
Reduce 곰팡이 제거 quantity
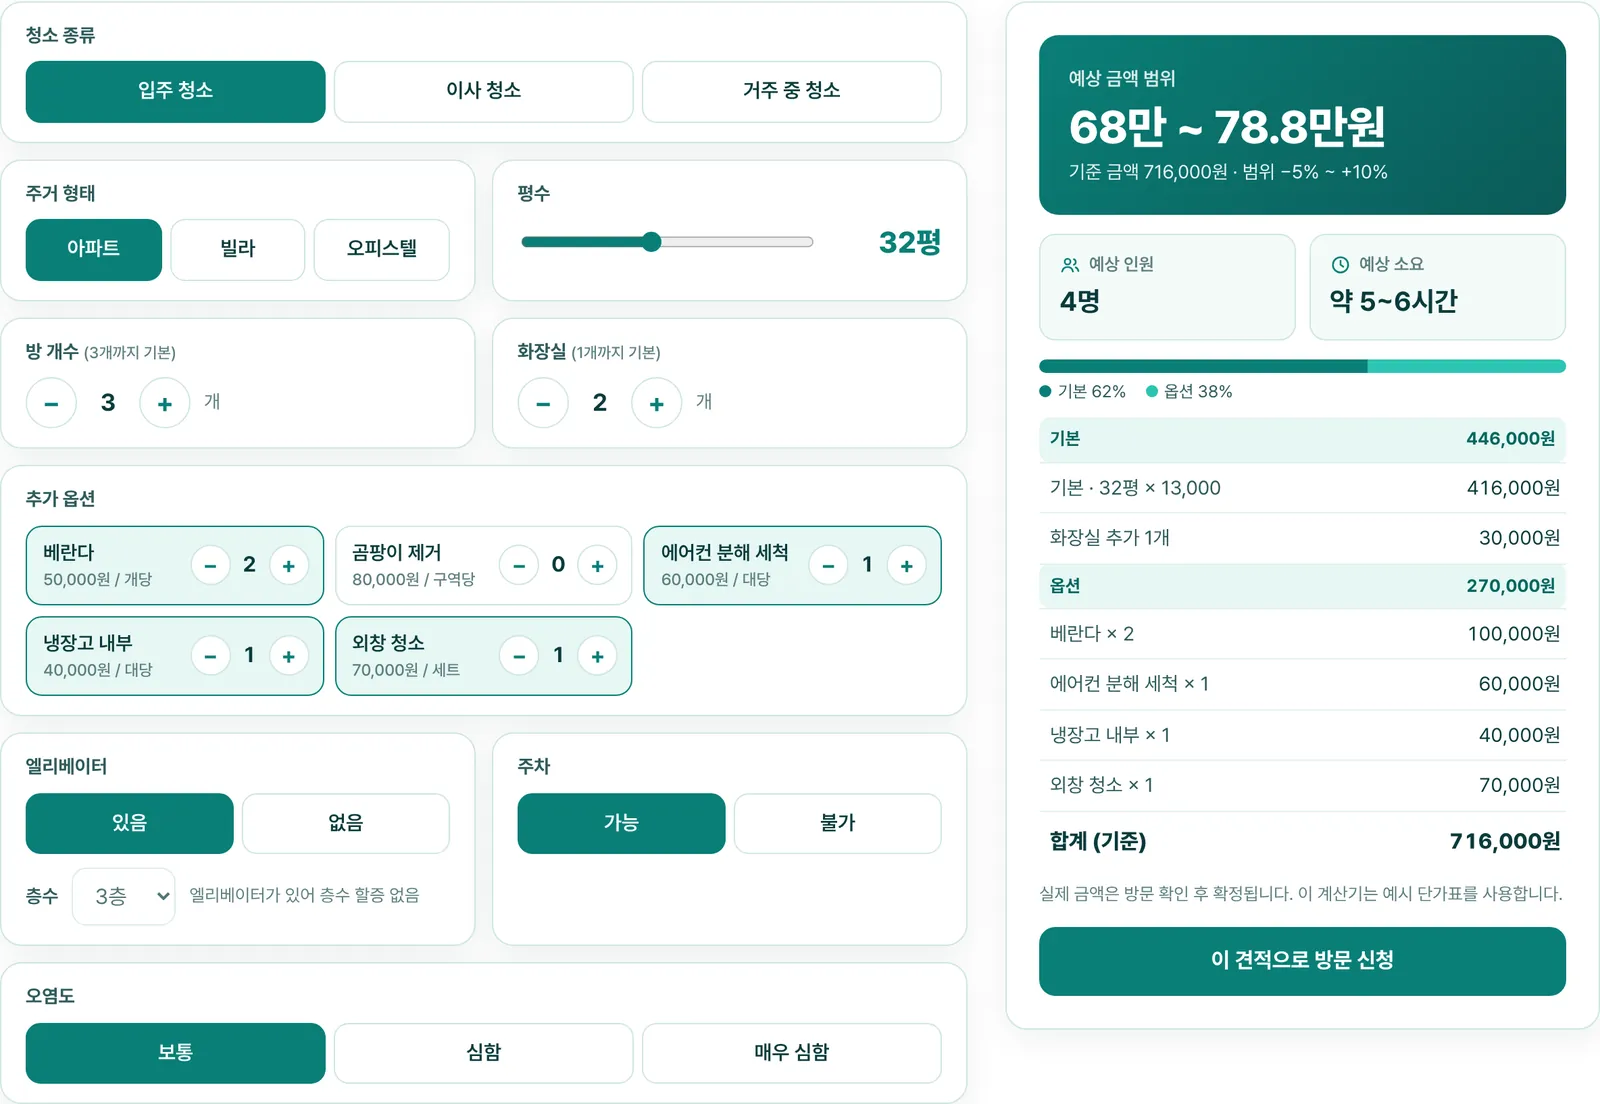pos(519,566)
